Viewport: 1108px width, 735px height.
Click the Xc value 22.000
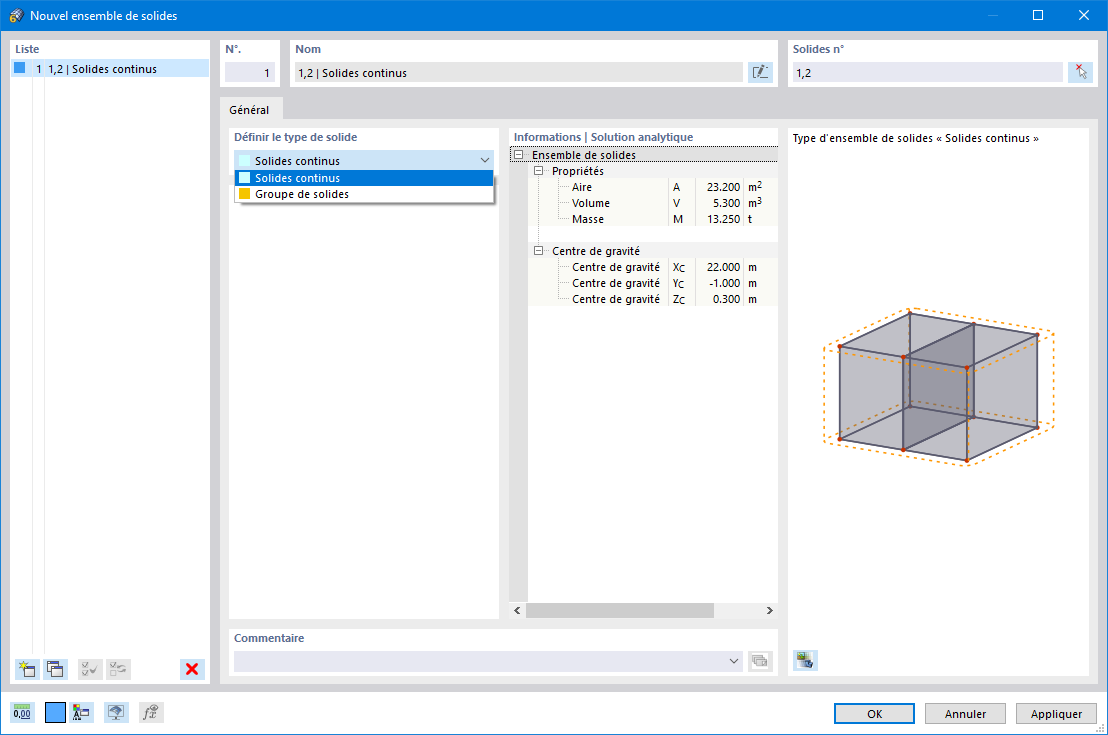tap(723, 267)
